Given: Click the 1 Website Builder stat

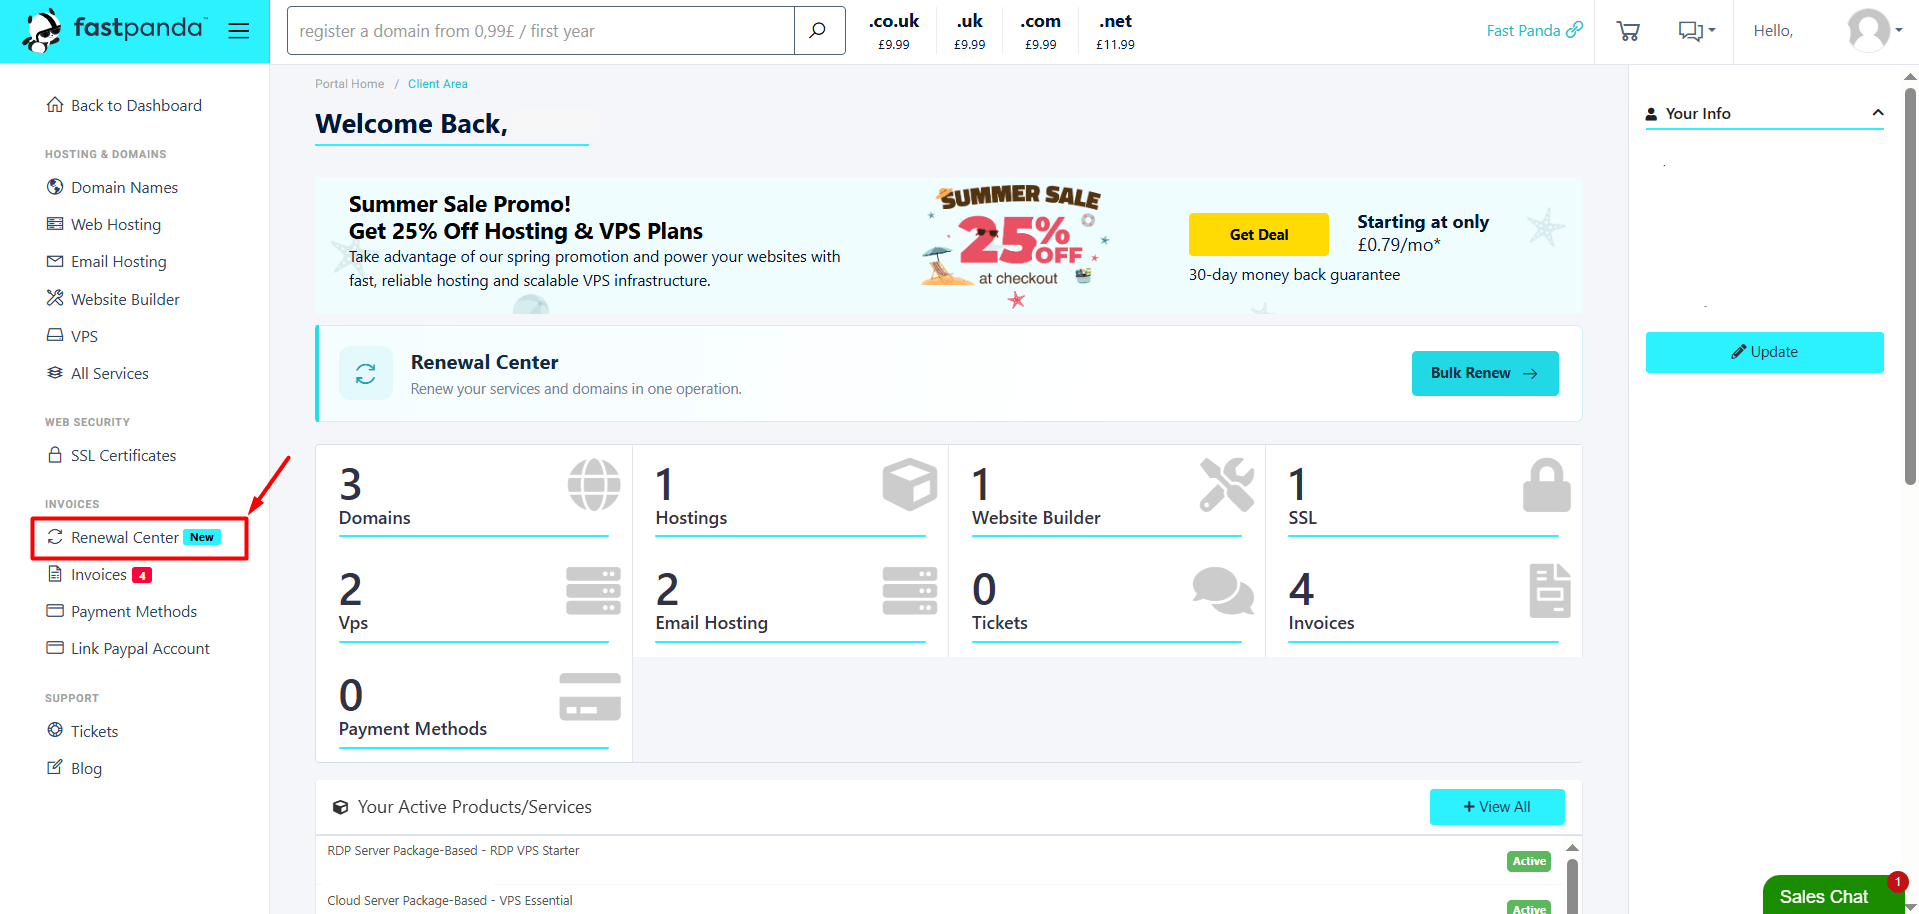Looking at the screenshot, I should 1107,497.
